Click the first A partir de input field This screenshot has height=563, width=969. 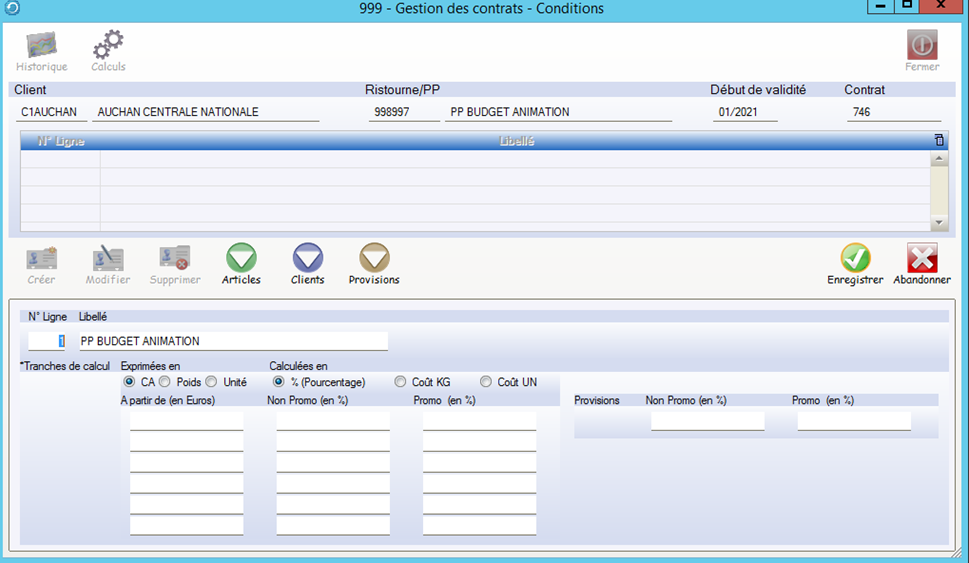186,421
